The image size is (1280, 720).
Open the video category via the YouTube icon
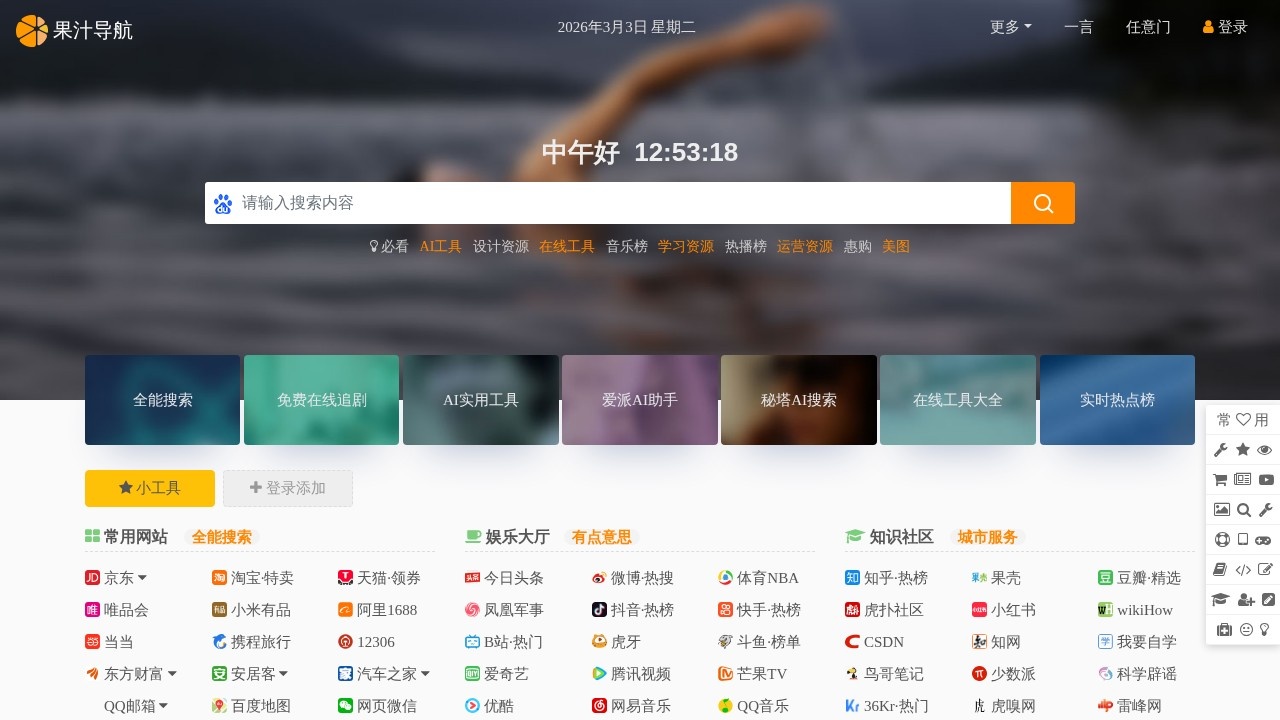pyautogui.click(x=1265, y=479)
